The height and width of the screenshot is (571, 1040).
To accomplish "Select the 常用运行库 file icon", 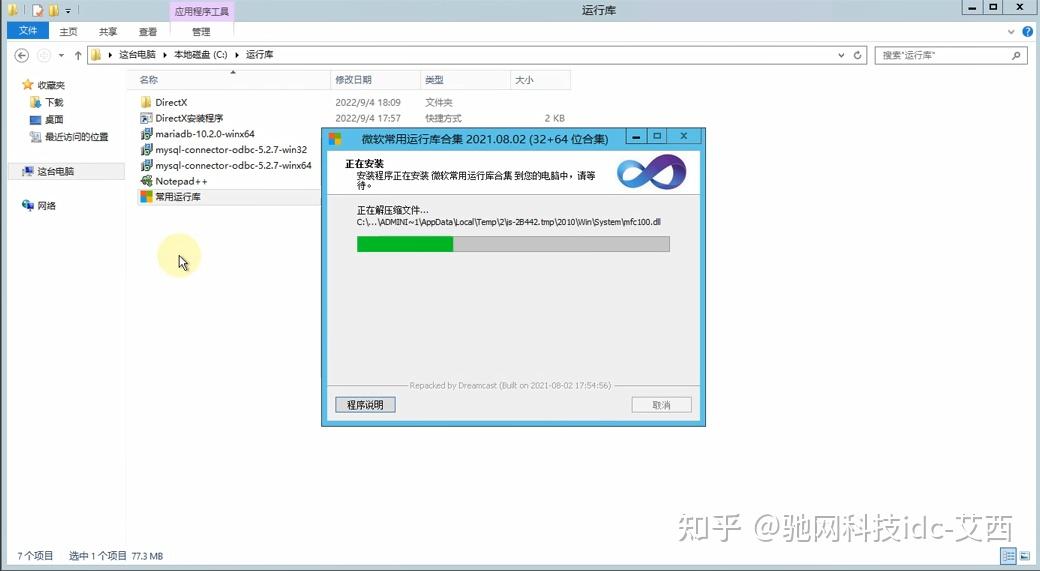I will [x=147, y=197].
